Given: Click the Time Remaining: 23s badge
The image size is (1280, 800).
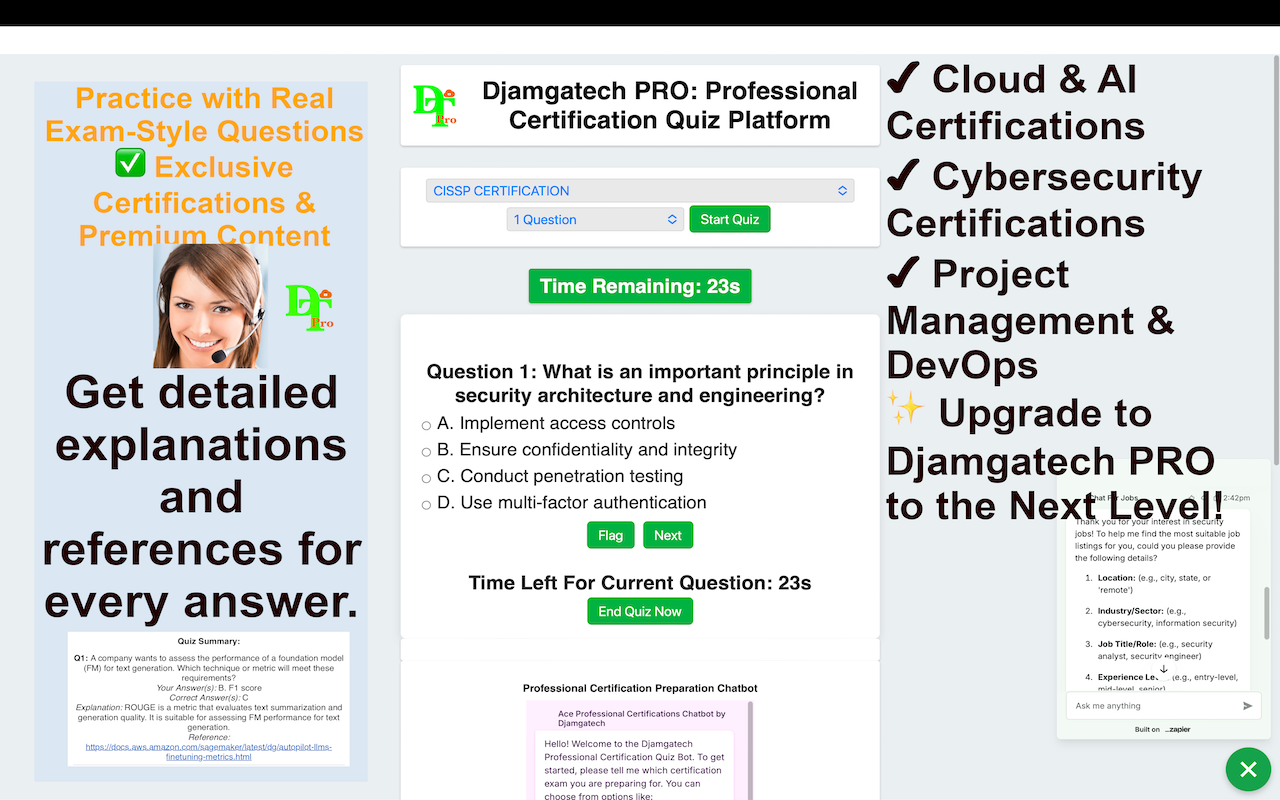Looking at the screenshot, I should [x=640, y=286].
